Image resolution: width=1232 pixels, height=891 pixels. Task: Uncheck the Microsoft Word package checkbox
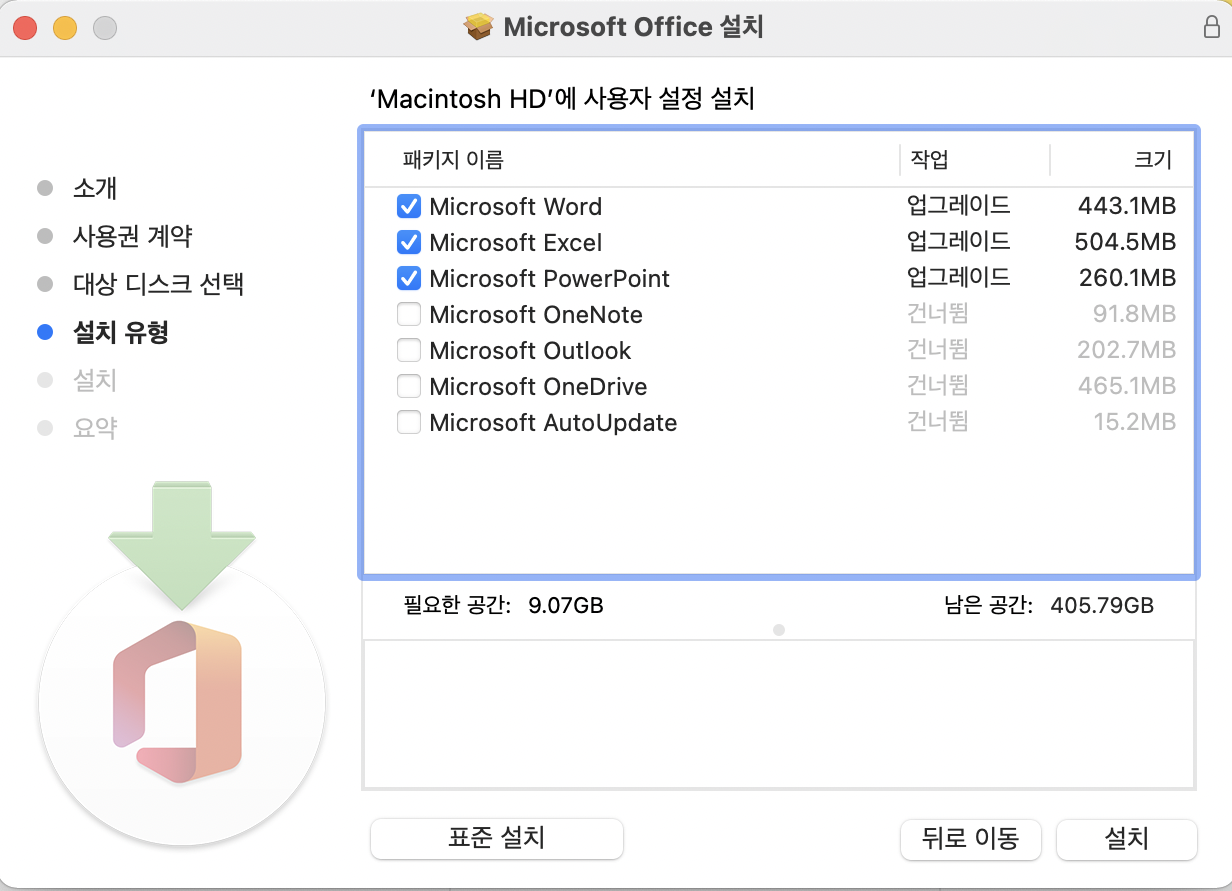(408, 207)
